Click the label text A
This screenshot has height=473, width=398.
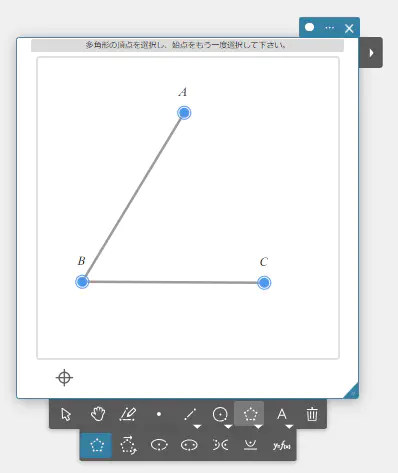183,92
